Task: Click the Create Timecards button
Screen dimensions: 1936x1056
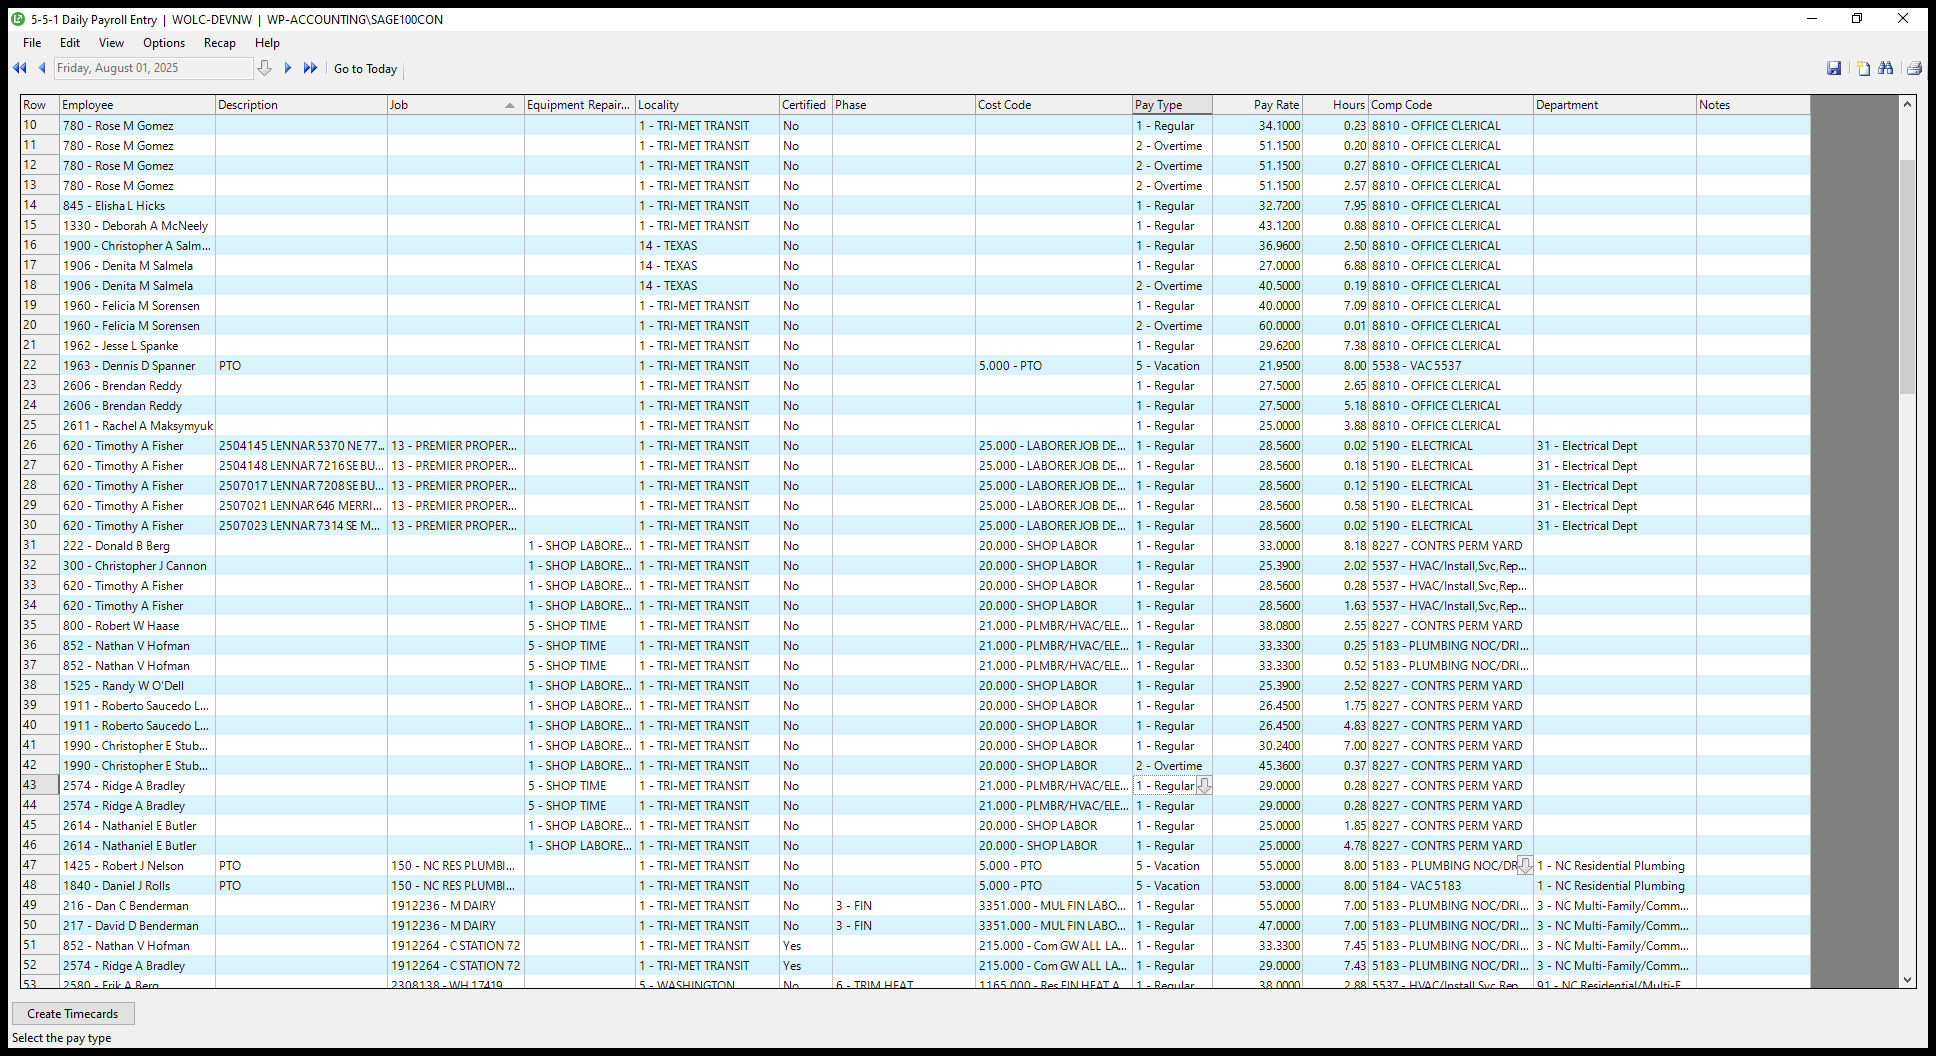Action: [x=73, y=1013]
